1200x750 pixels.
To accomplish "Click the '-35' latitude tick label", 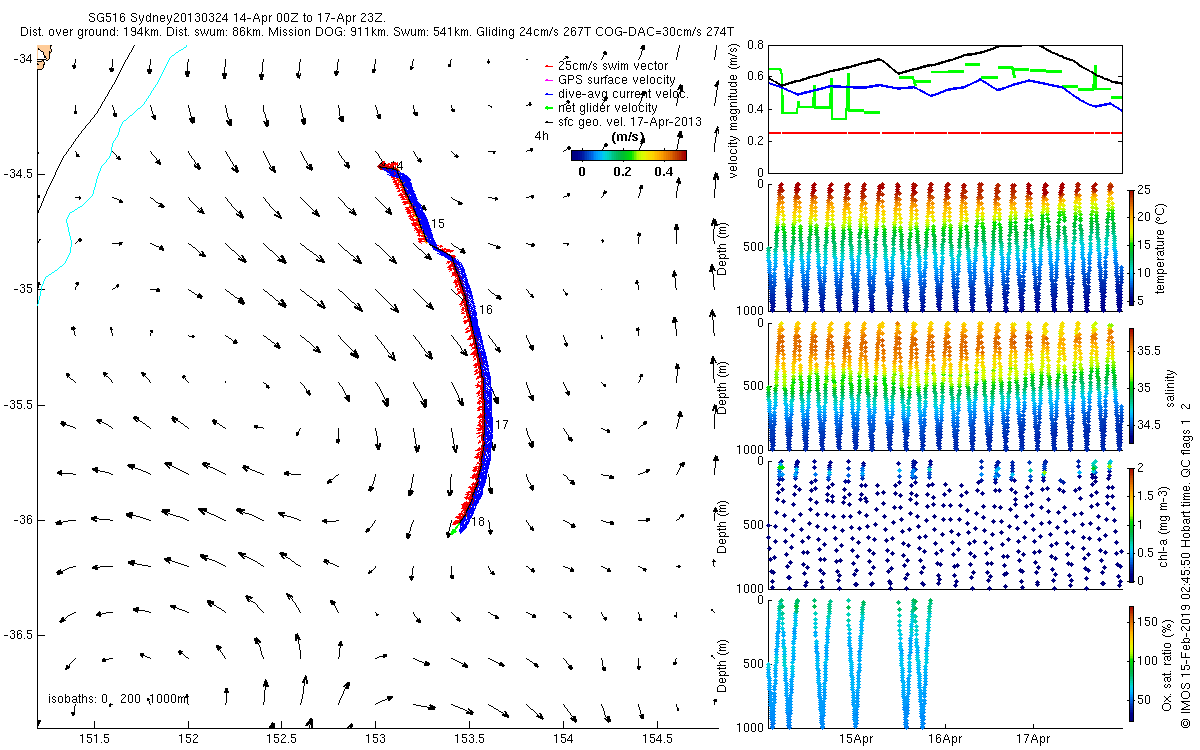I will click(21, 289).
